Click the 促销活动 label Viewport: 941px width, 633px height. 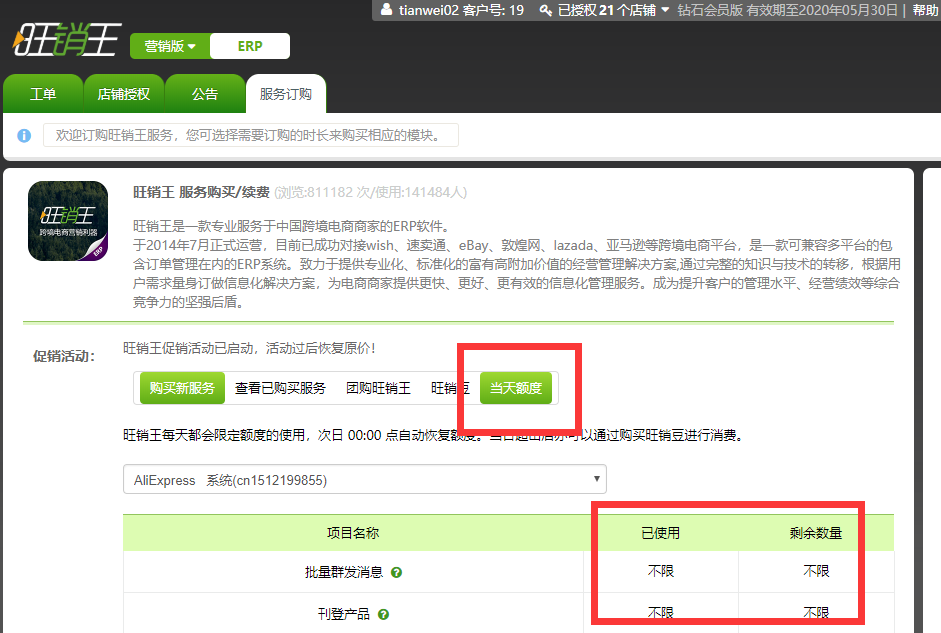(64, 356)
